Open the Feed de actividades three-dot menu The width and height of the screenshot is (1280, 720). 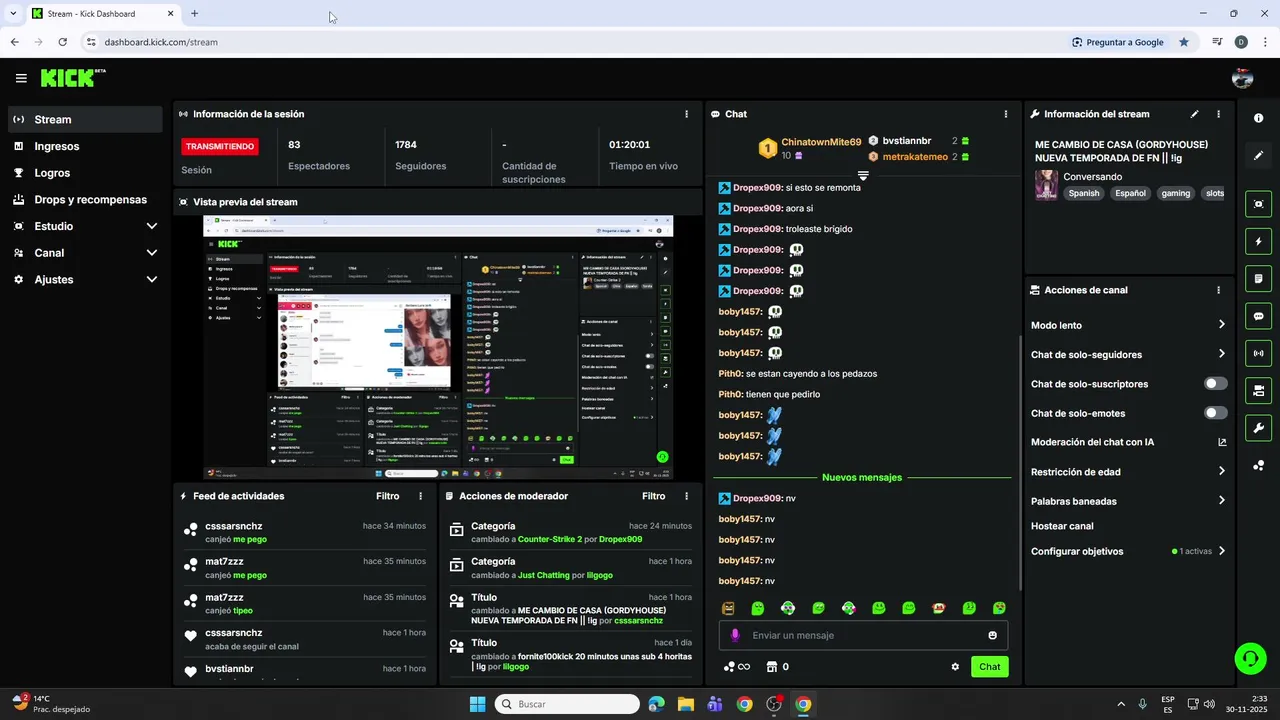tap(420, 496)
